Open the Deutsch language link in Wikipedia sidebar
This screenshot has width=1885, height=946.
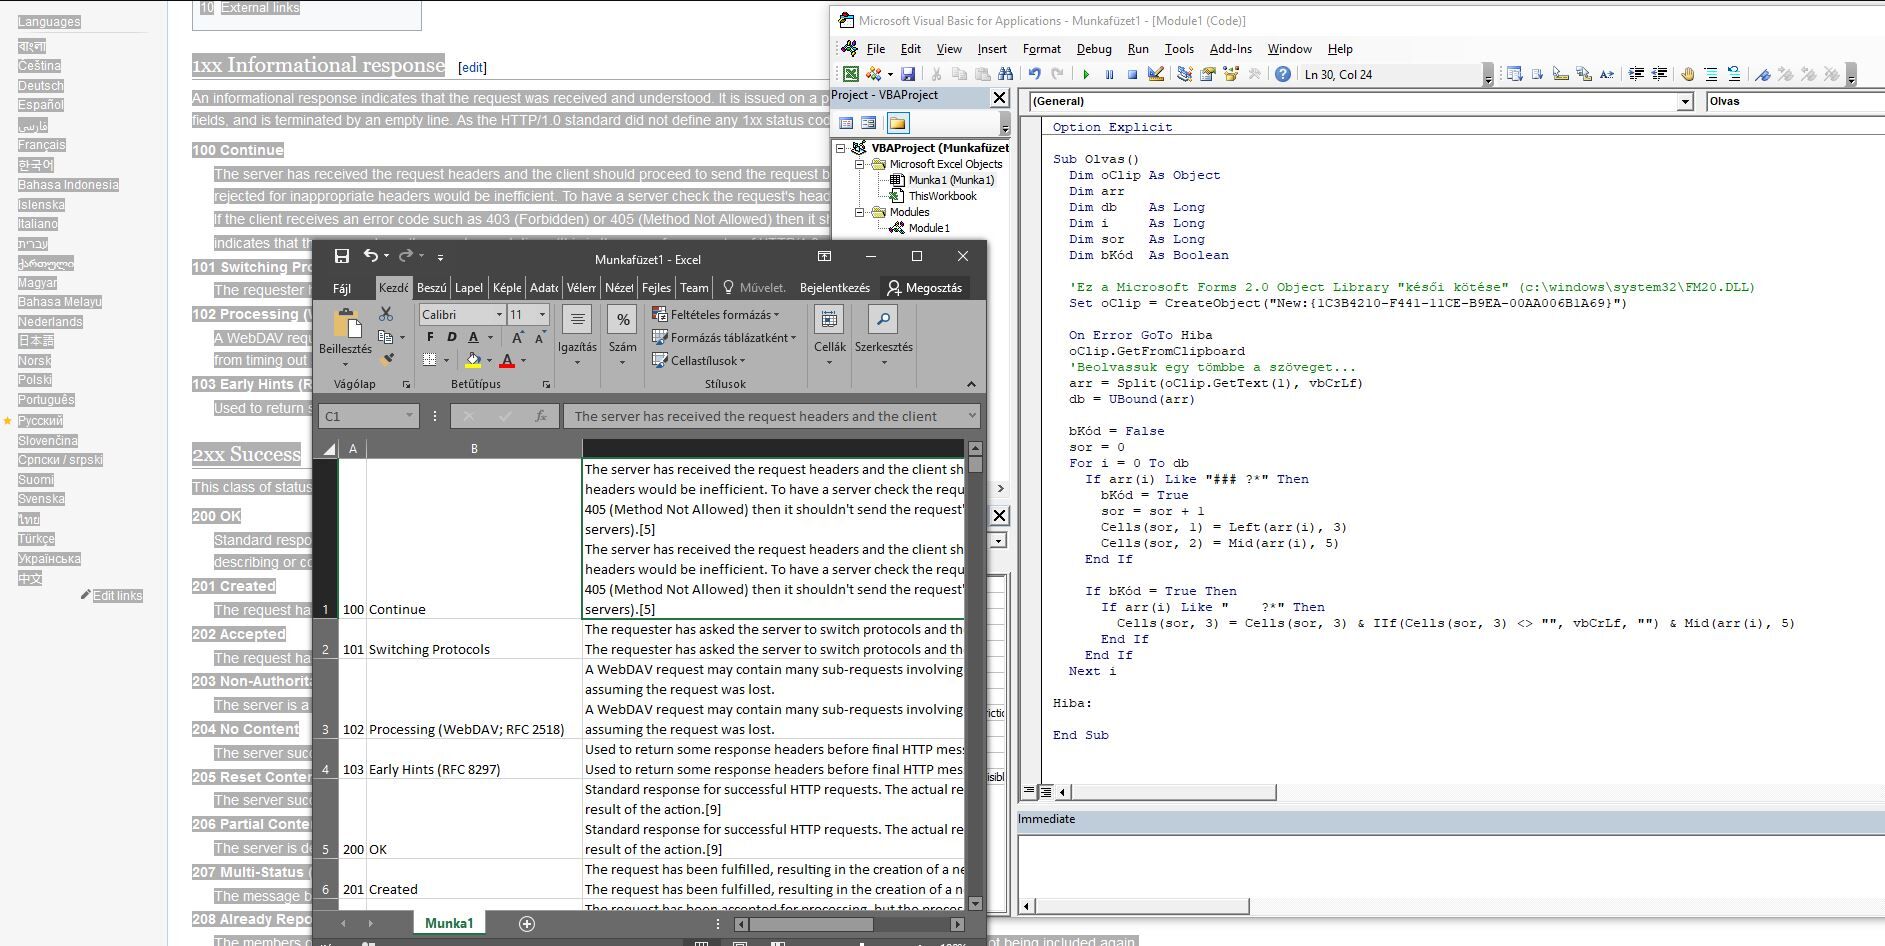(40, 85)
